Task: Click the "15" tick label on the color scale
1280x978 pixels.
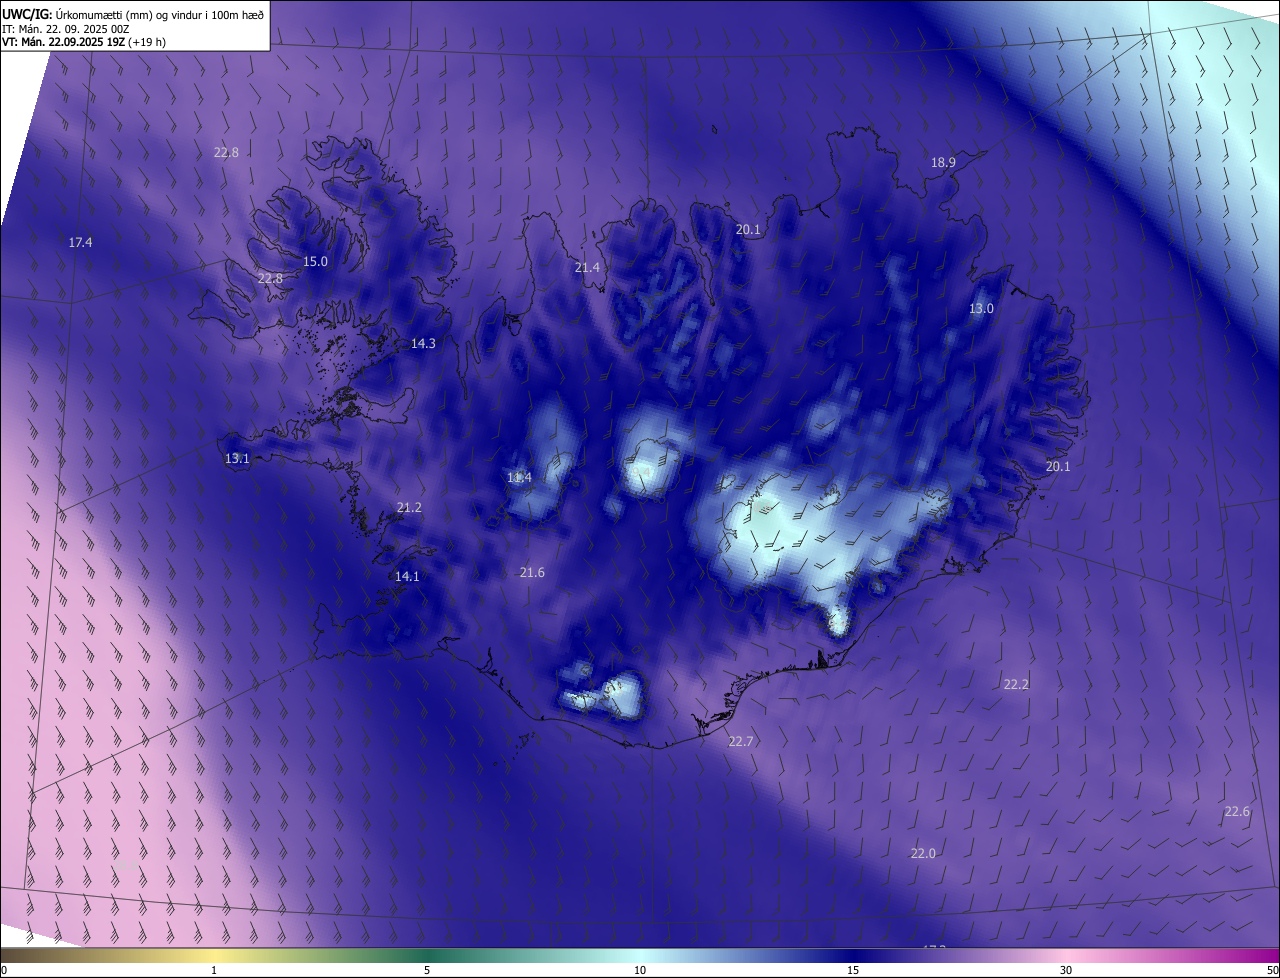Action: click(x=853, y=970)
